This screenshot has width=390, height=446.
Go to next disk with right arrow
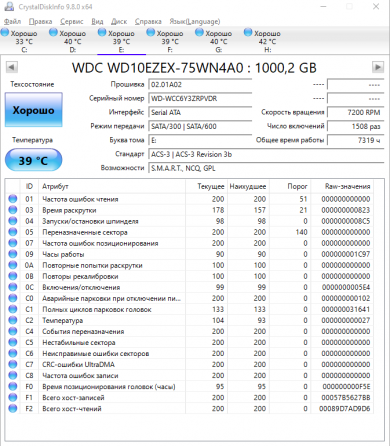(x=378, y=67)
